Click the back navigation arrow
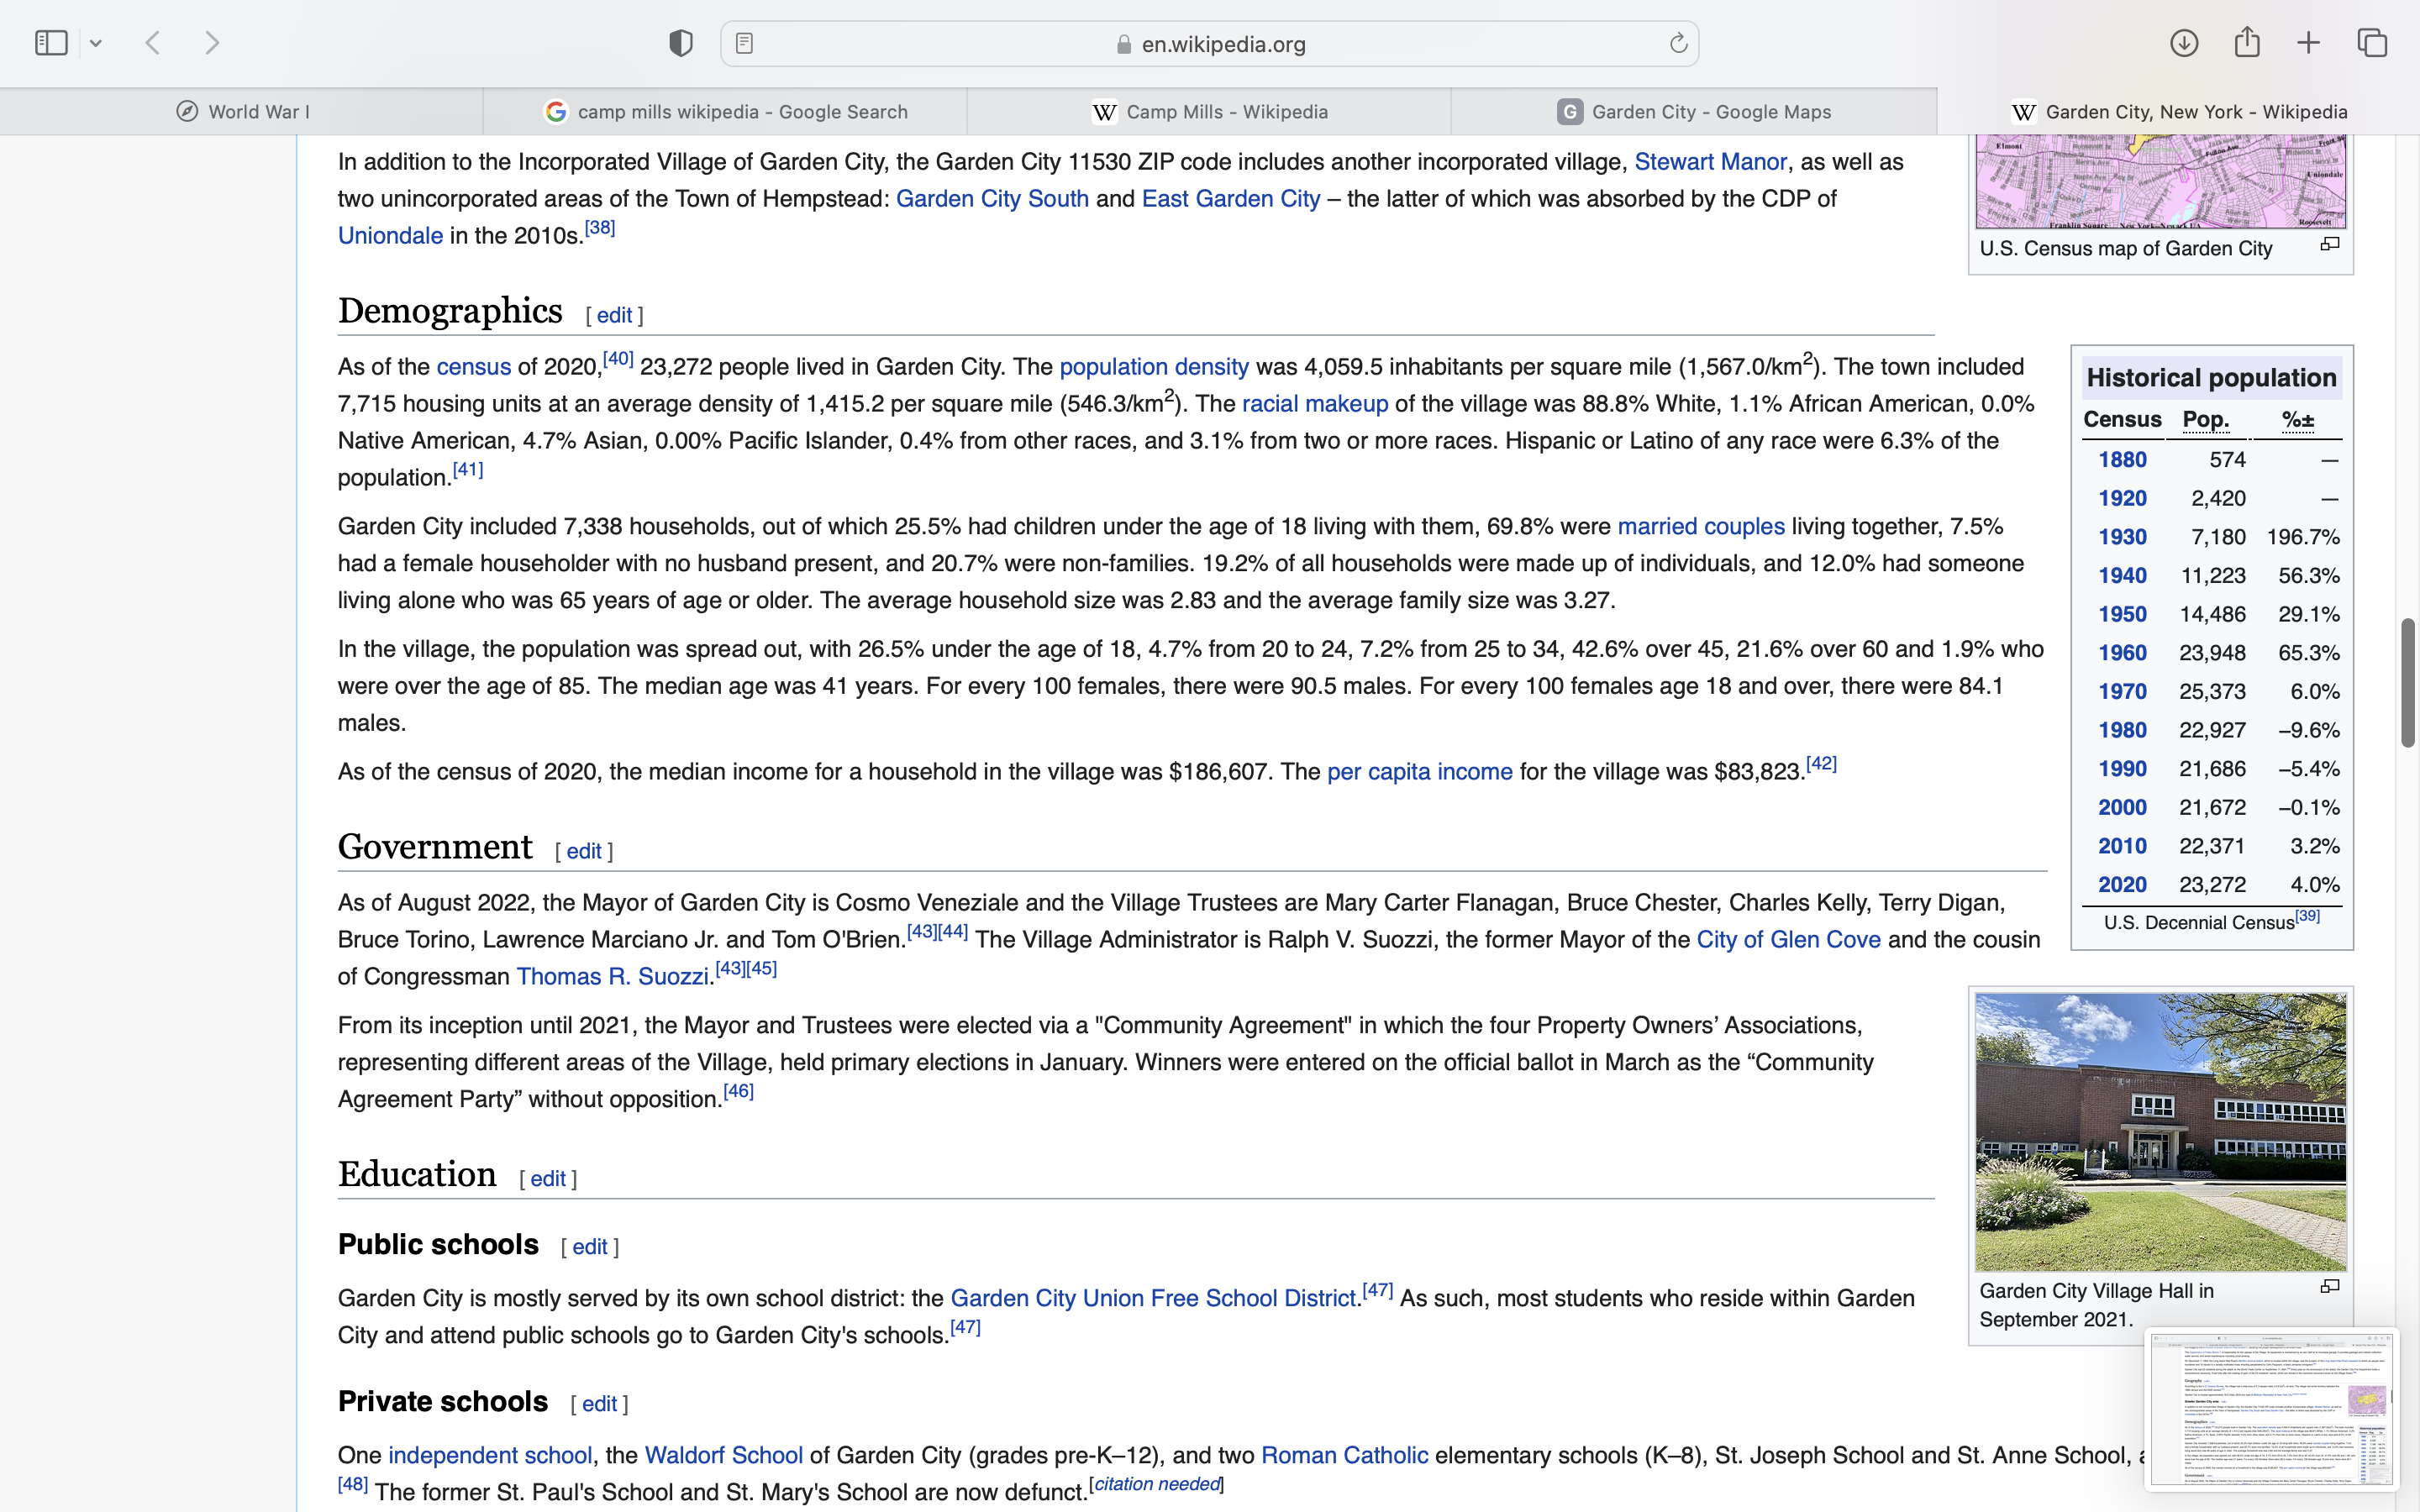The height and width of the screenshot is (1512, 2420). point(153,43)
